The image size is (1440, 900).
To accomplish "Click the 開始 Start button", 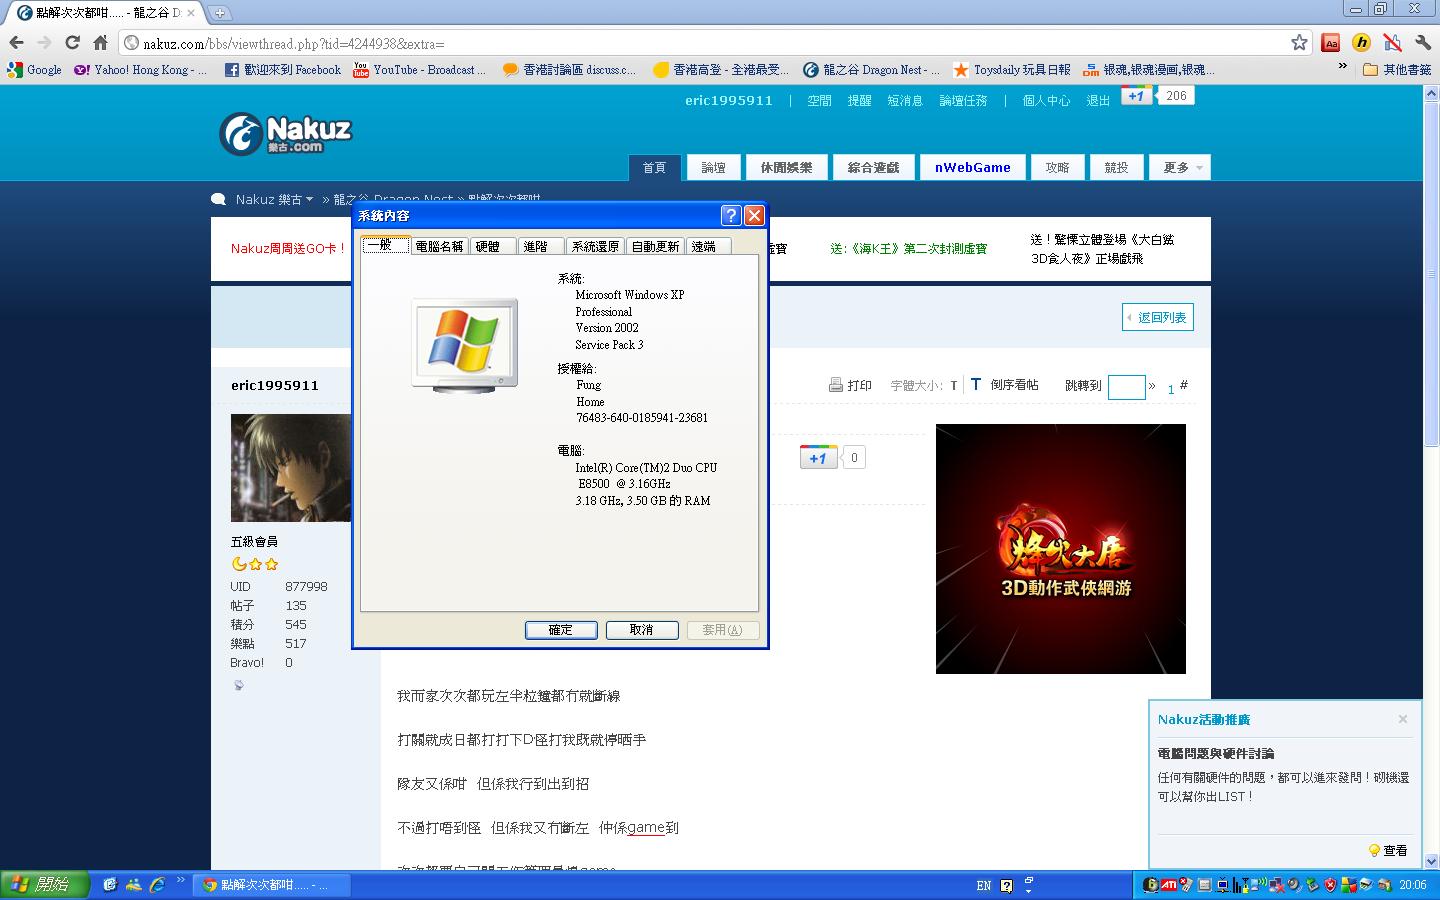I will tap(45, 885).
